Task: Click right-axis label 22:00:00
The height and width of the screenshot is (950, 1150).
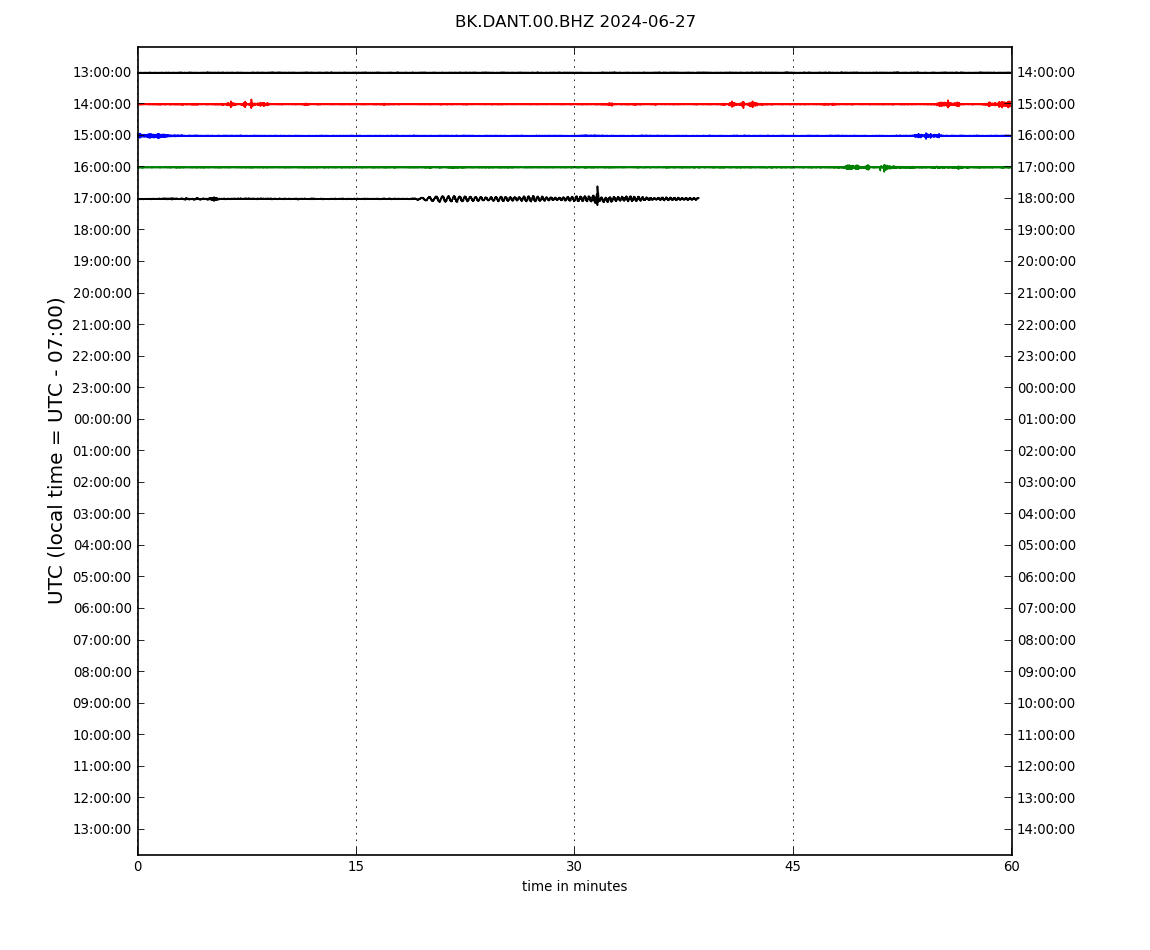Action: pos(1046,325)
